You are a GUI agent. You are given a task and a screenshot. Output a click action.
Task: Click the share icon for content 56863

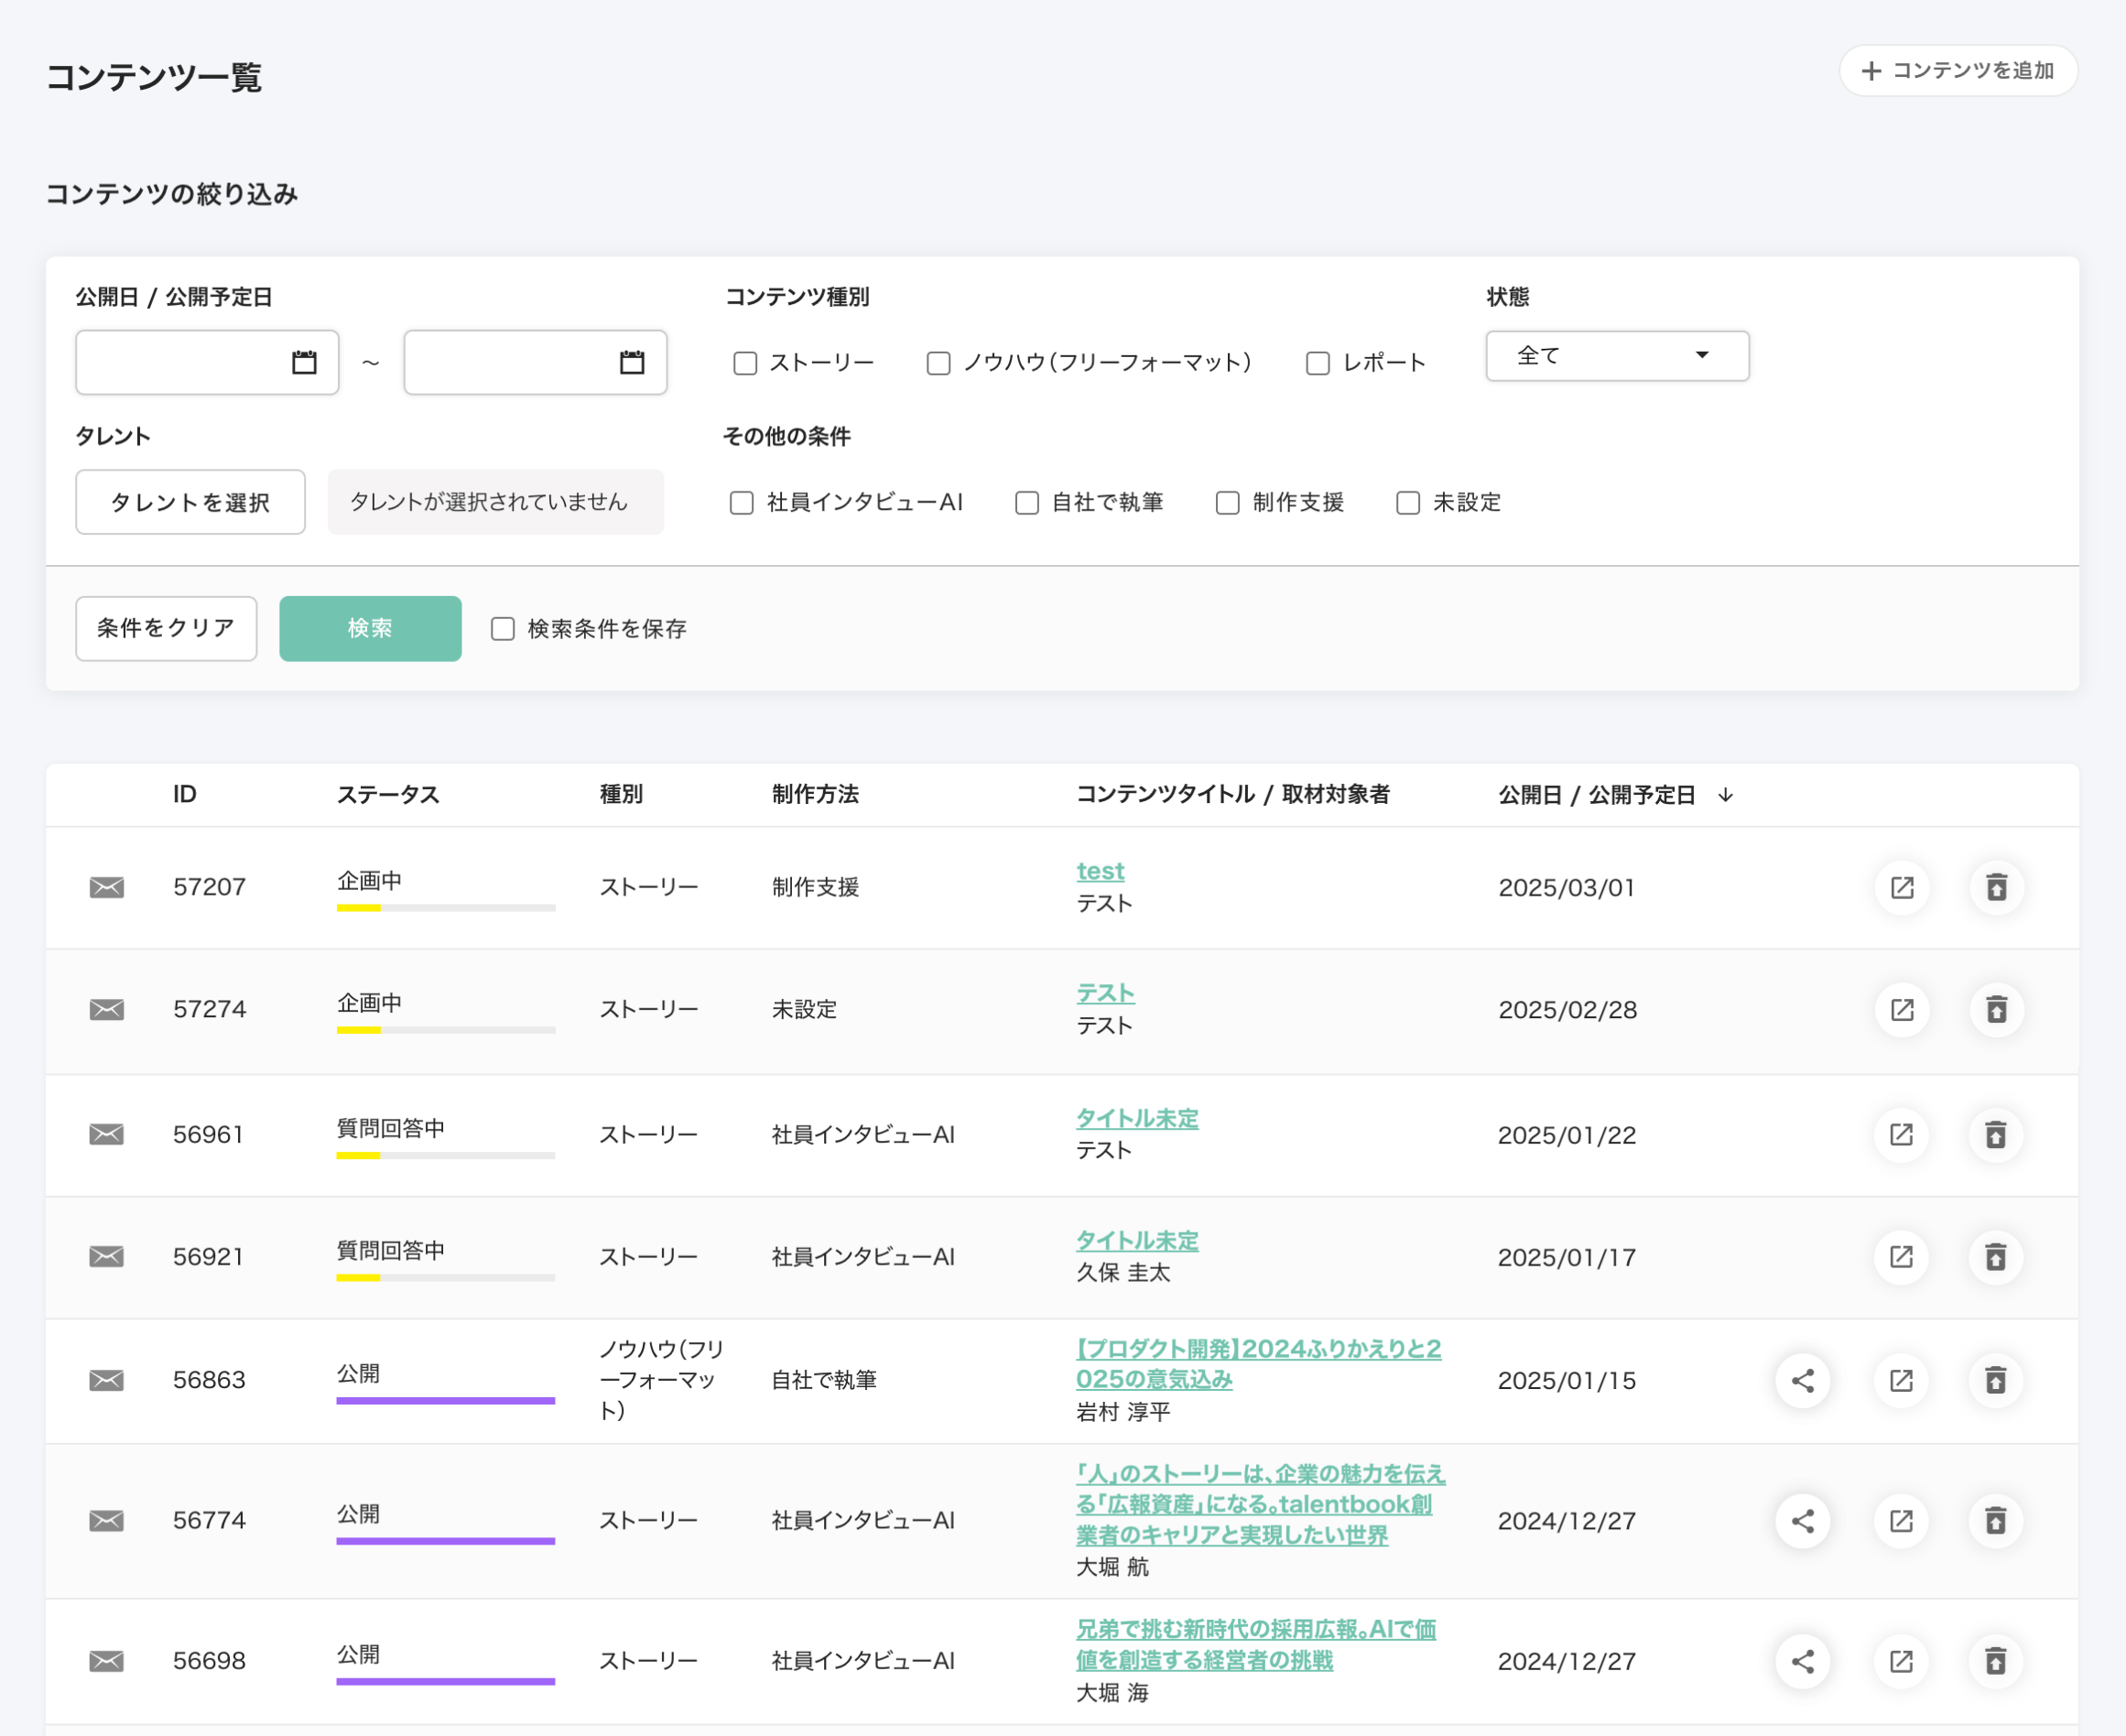(x=1802, y=1381)
